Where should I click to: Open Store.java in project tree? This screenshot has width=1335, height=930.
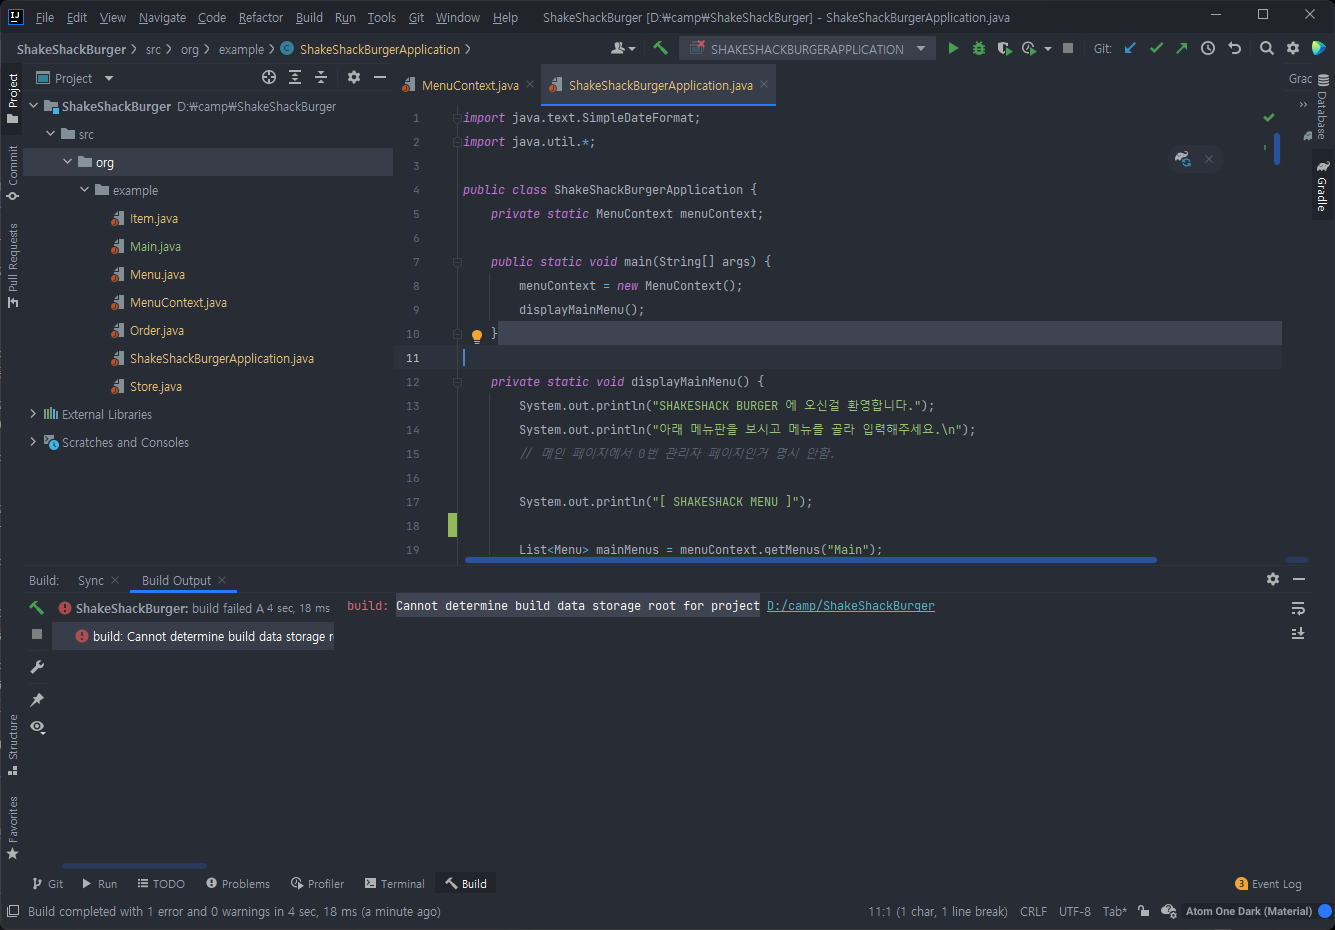tap(156, 386)
